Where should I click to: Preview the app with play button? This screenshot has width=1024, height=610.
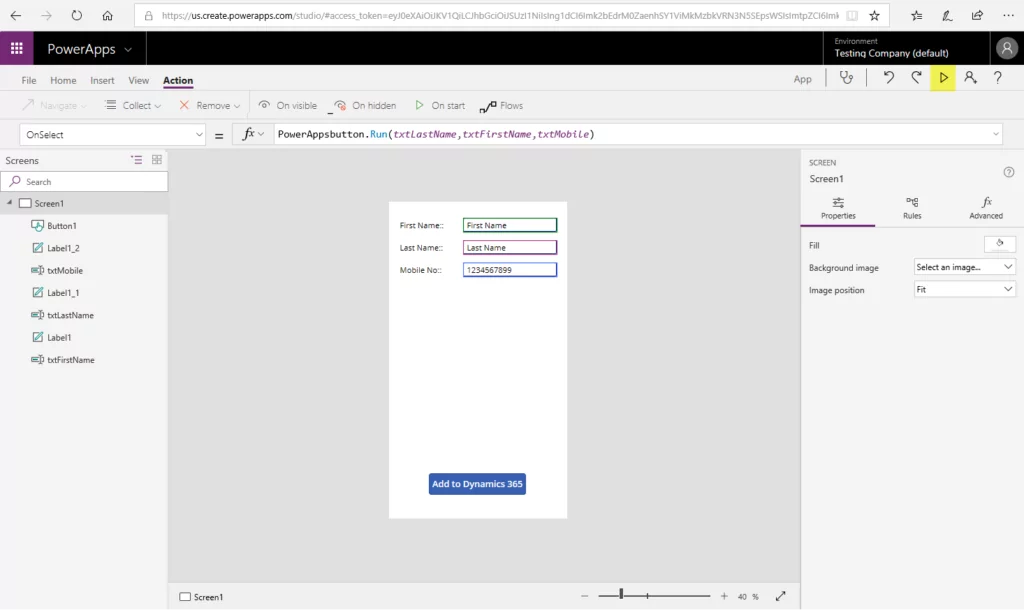[x=943, y=78]
